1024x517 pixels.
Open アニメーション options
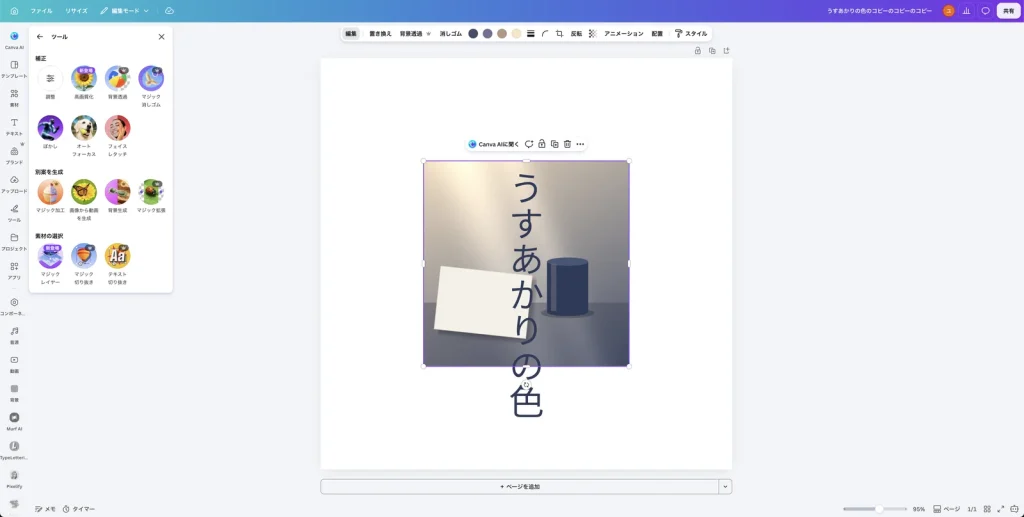(x=624, y=33)
